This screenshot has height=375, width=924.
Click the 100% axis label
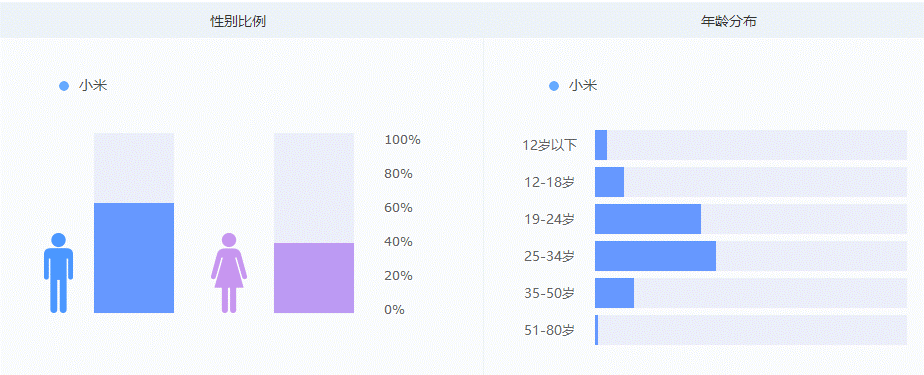[402, 140]
